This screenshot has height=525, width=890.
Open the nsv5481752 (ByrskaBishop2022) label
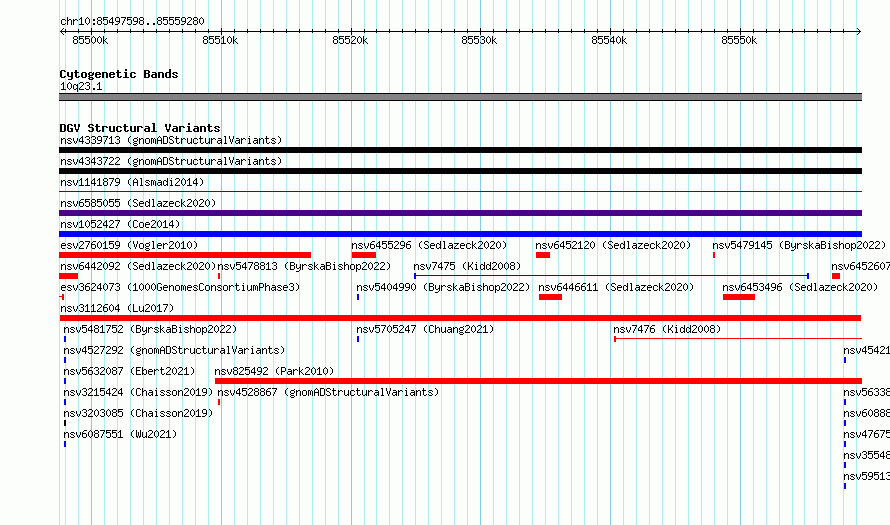click(x=150, y=329)
